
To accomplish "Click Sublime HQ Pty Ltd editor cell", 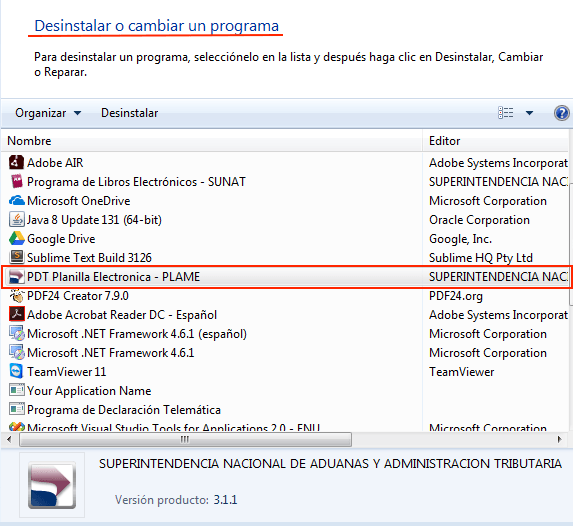I will pyautogui.click(x=481, y=258).
